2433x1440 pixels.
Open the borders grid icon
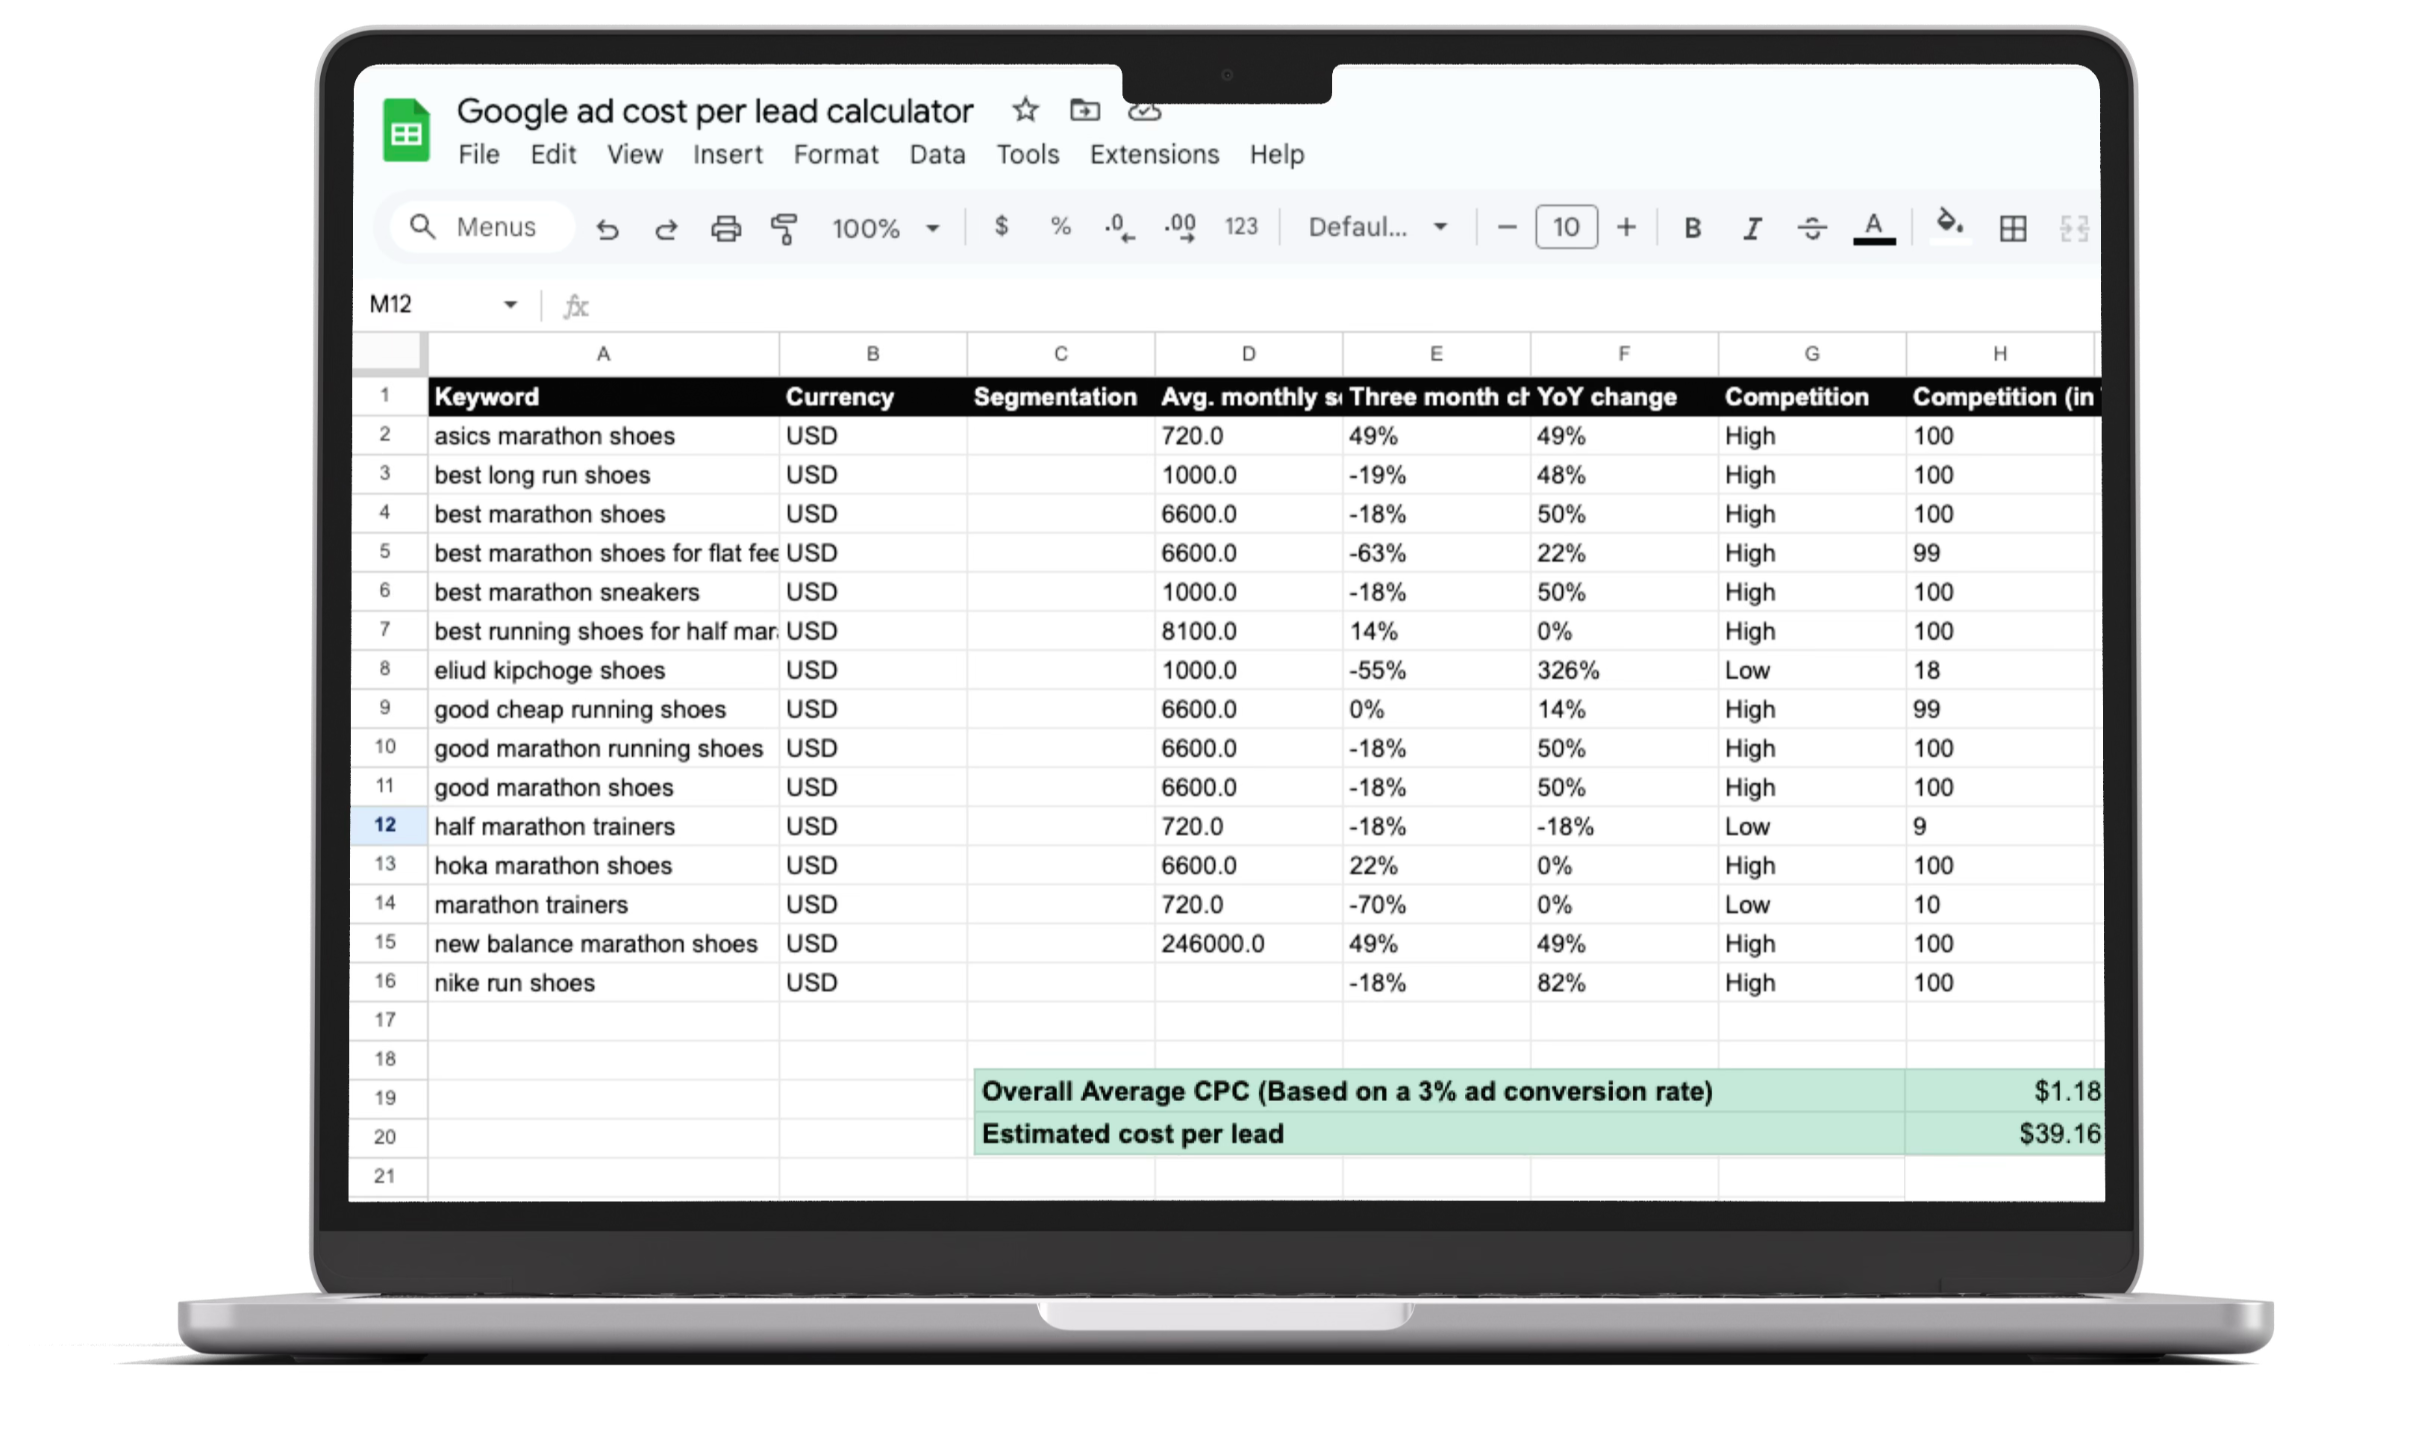[2012, 228]
